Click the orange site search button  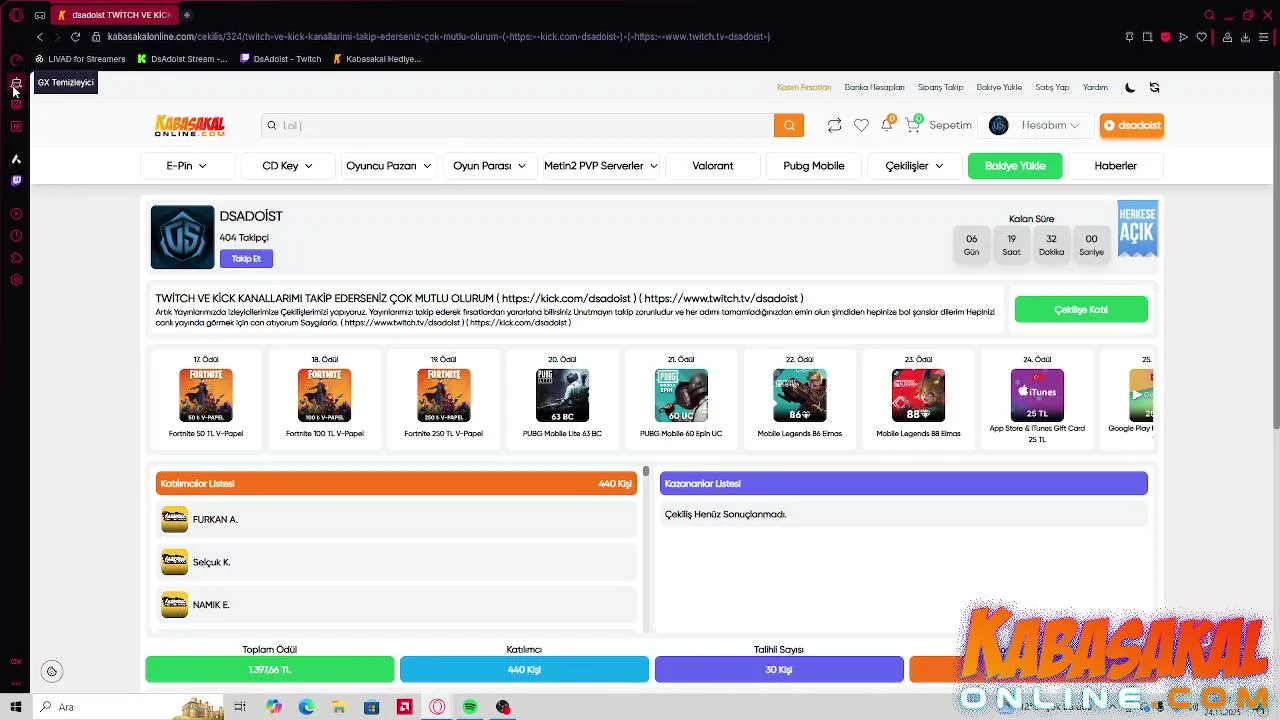tap(788, 125)
